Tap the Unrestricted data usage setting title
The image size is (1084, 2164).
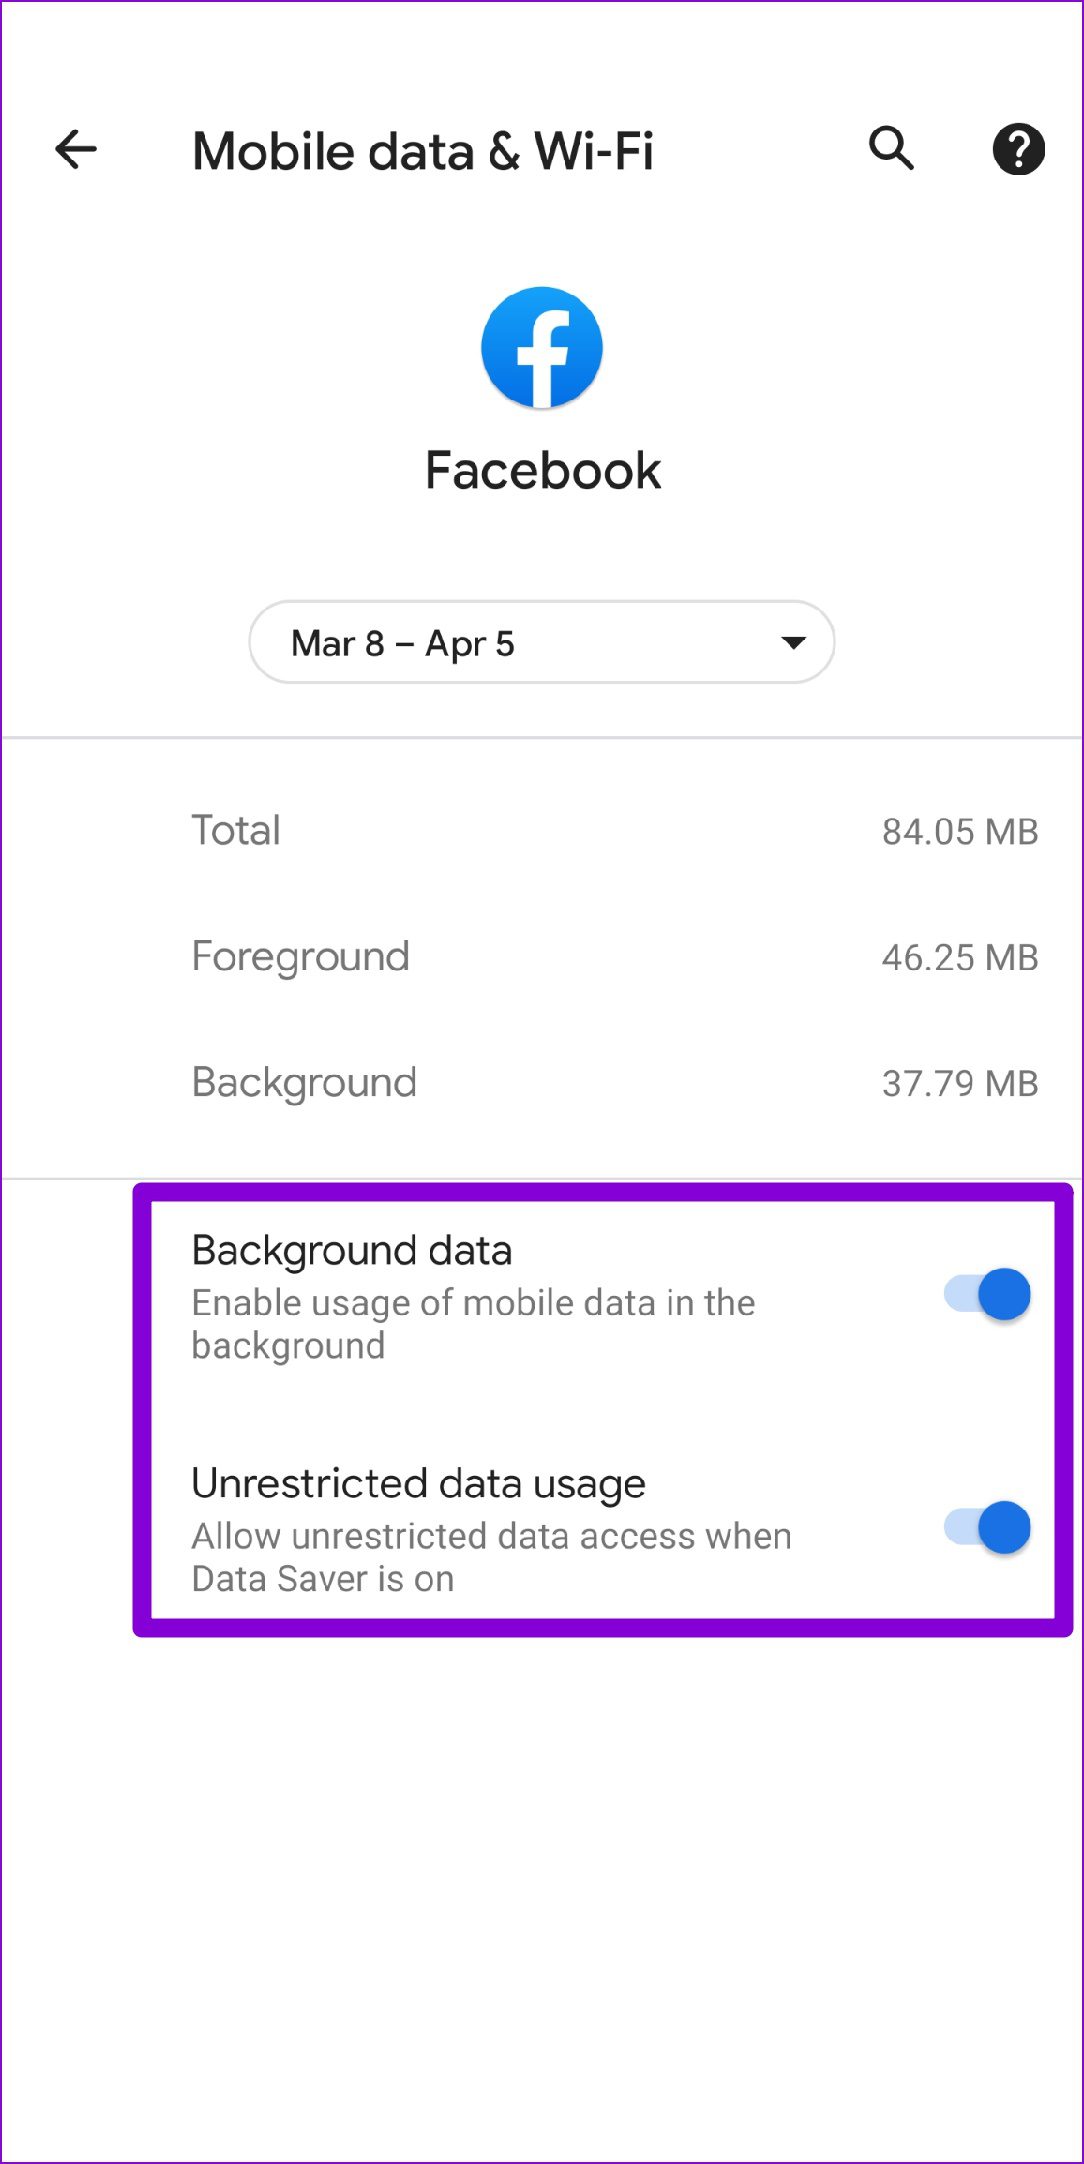(419, 1484)
